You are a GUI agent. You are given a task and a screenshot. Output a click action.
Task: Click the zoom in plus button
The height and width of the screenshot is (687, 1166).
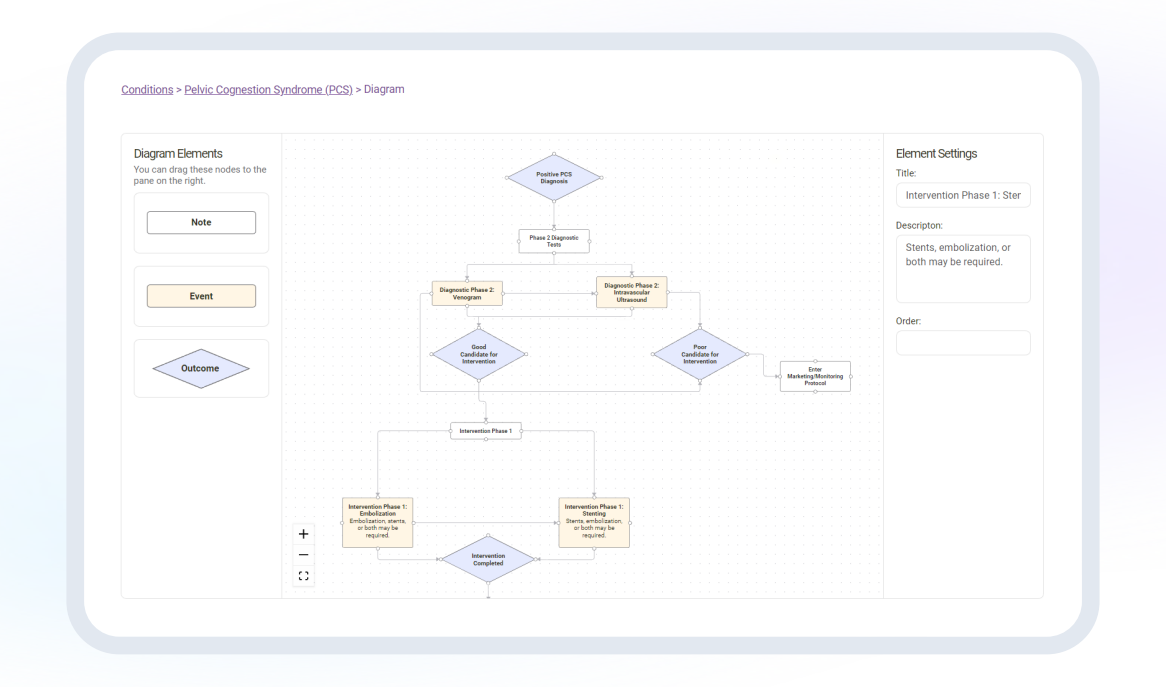point(304,534)
